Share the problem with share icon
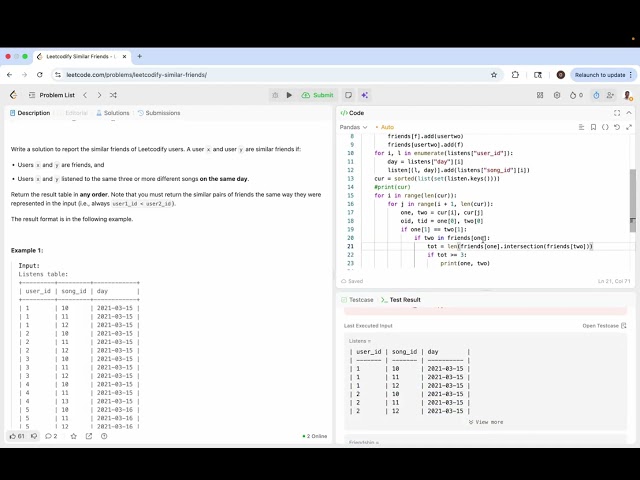The image size is (640, 480). click(89, 436)
